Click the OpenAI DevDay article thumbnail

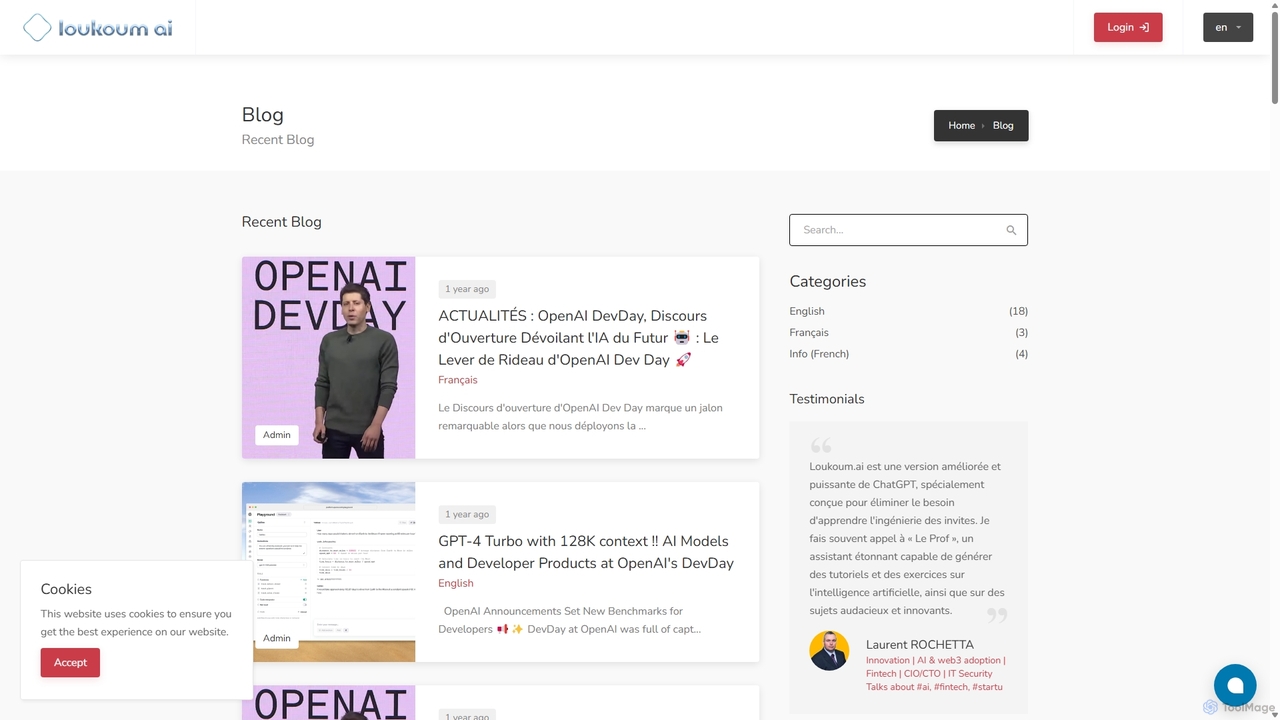328,357
